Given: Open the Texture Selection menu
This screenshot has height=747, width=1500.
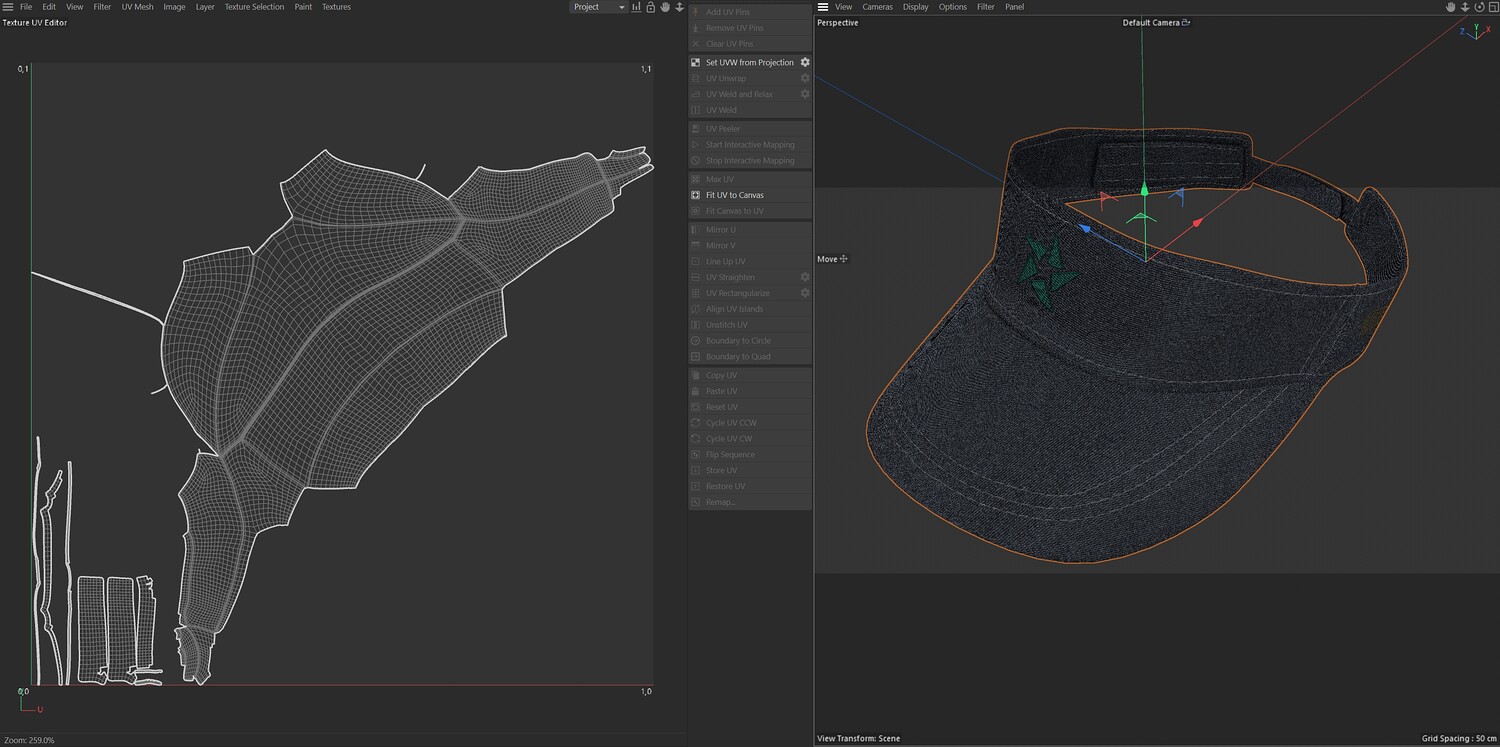Looking at the screenshot, I should pyautogui.click(x=254, y=7).
